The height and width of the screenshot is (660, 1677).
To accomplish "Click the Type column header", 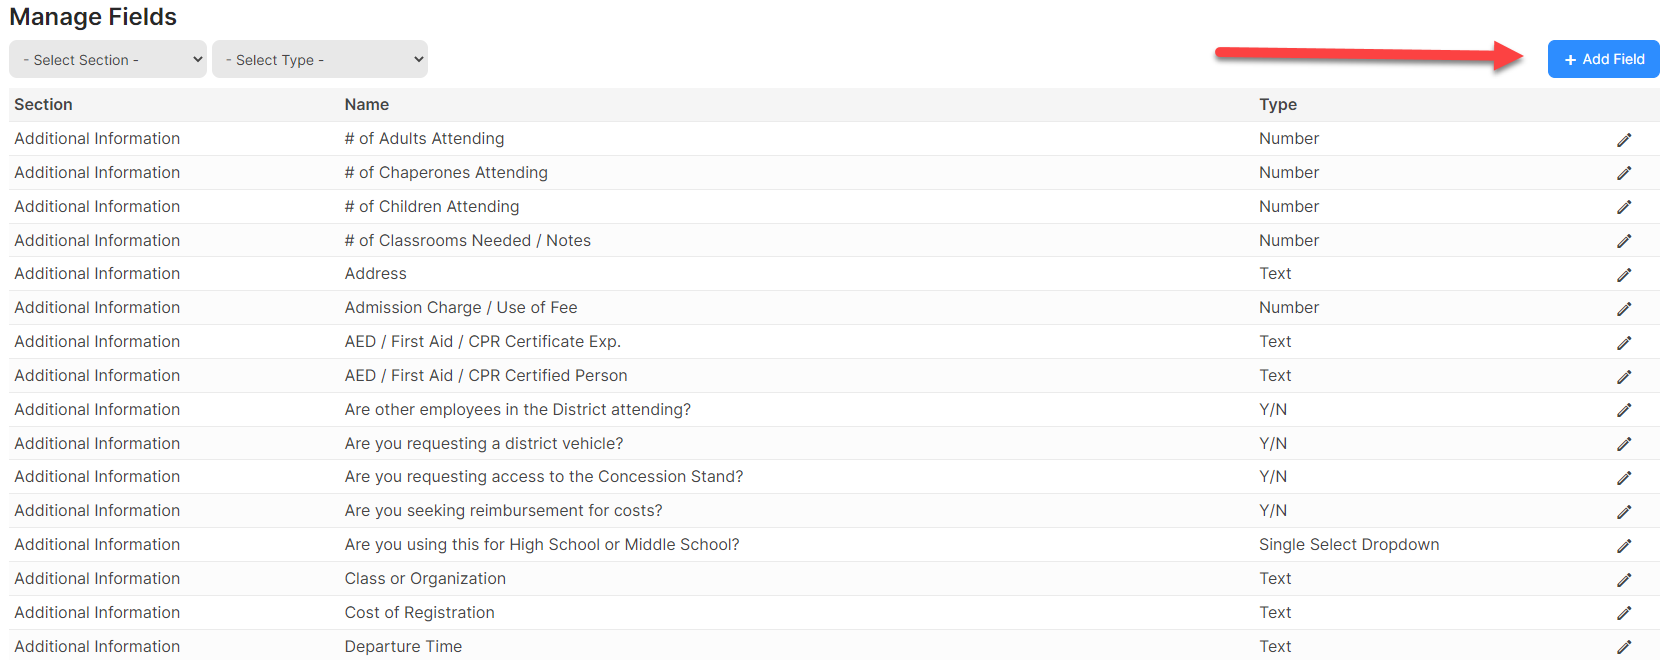I will tap(1278, 104).
